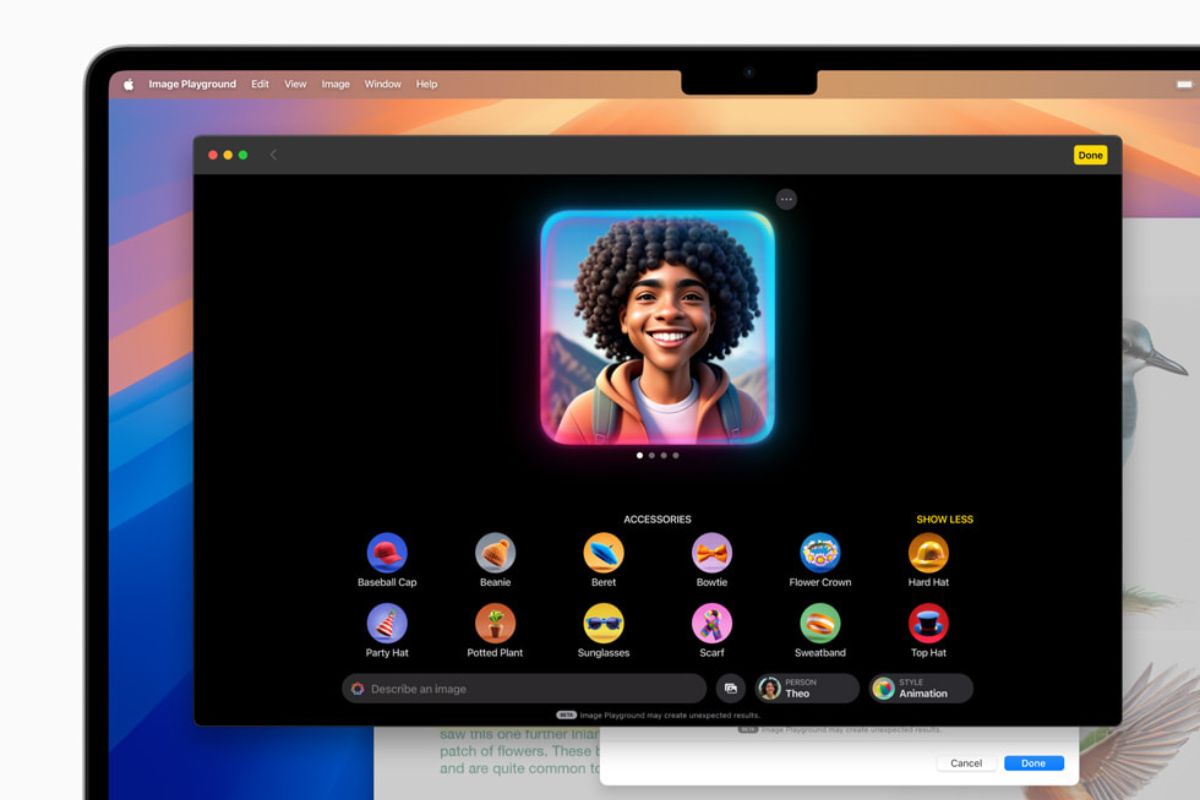
Task: Collapse accessories with SHOW LESS
Action: pyautogui.click(x=944, y=519)
